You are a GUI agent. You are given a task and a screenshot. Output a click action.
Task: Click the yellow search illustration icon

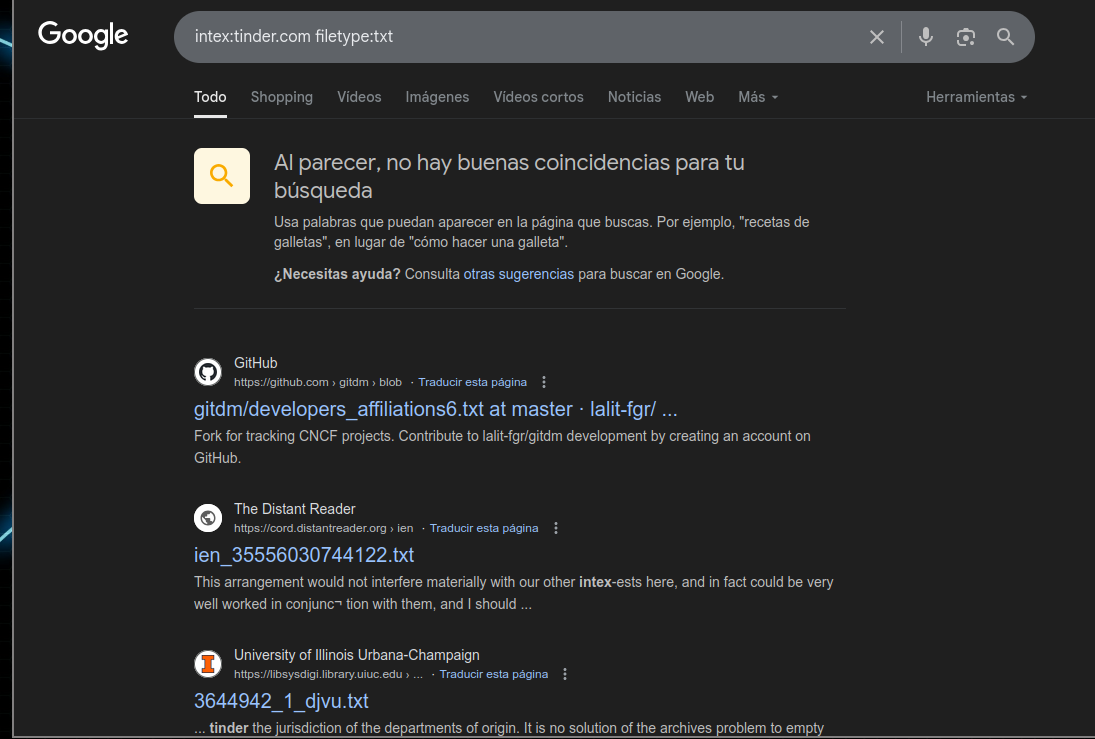(222, 176)
